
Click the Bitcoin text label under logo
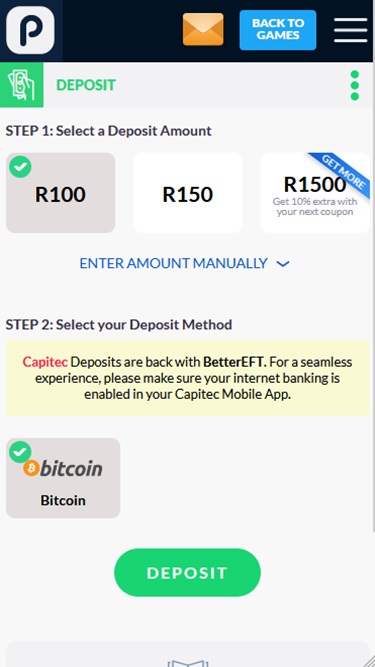63,500
